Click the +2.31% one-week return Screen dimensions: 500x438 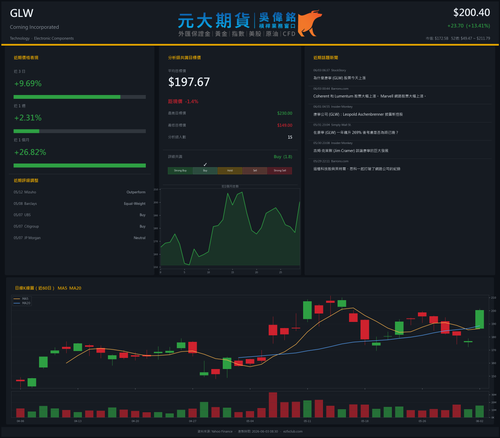tap(28, 118)
